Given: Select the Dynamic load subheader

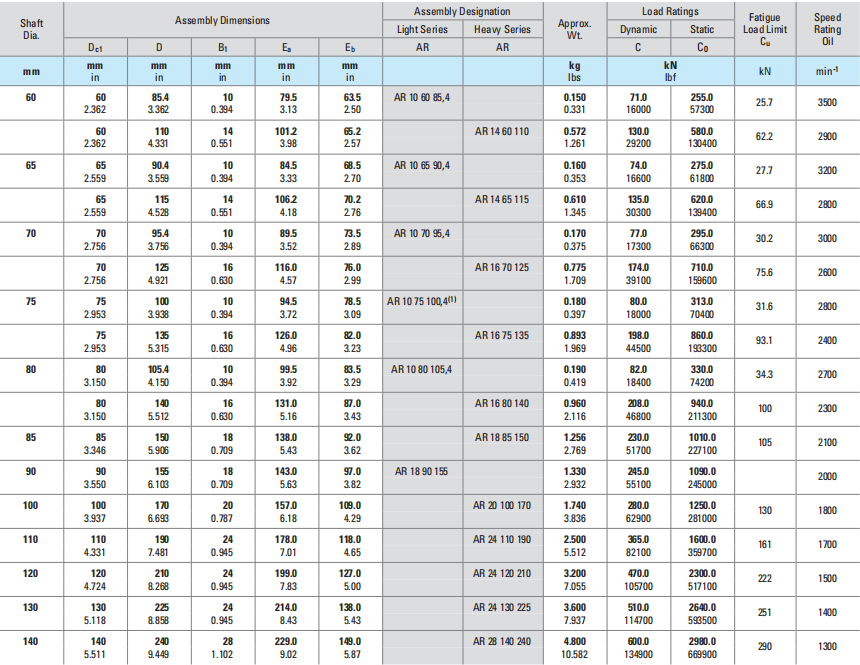Looking at the screenshot, I should click(x=638, y=30).
